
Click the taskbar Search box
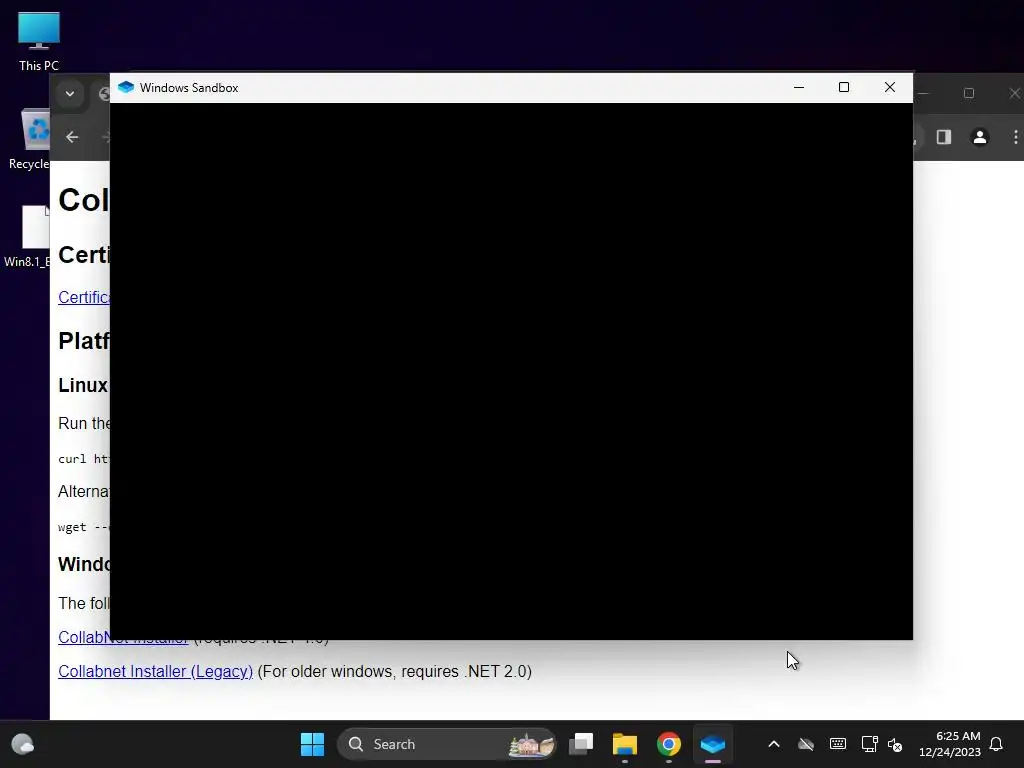[x=447, y=744]
